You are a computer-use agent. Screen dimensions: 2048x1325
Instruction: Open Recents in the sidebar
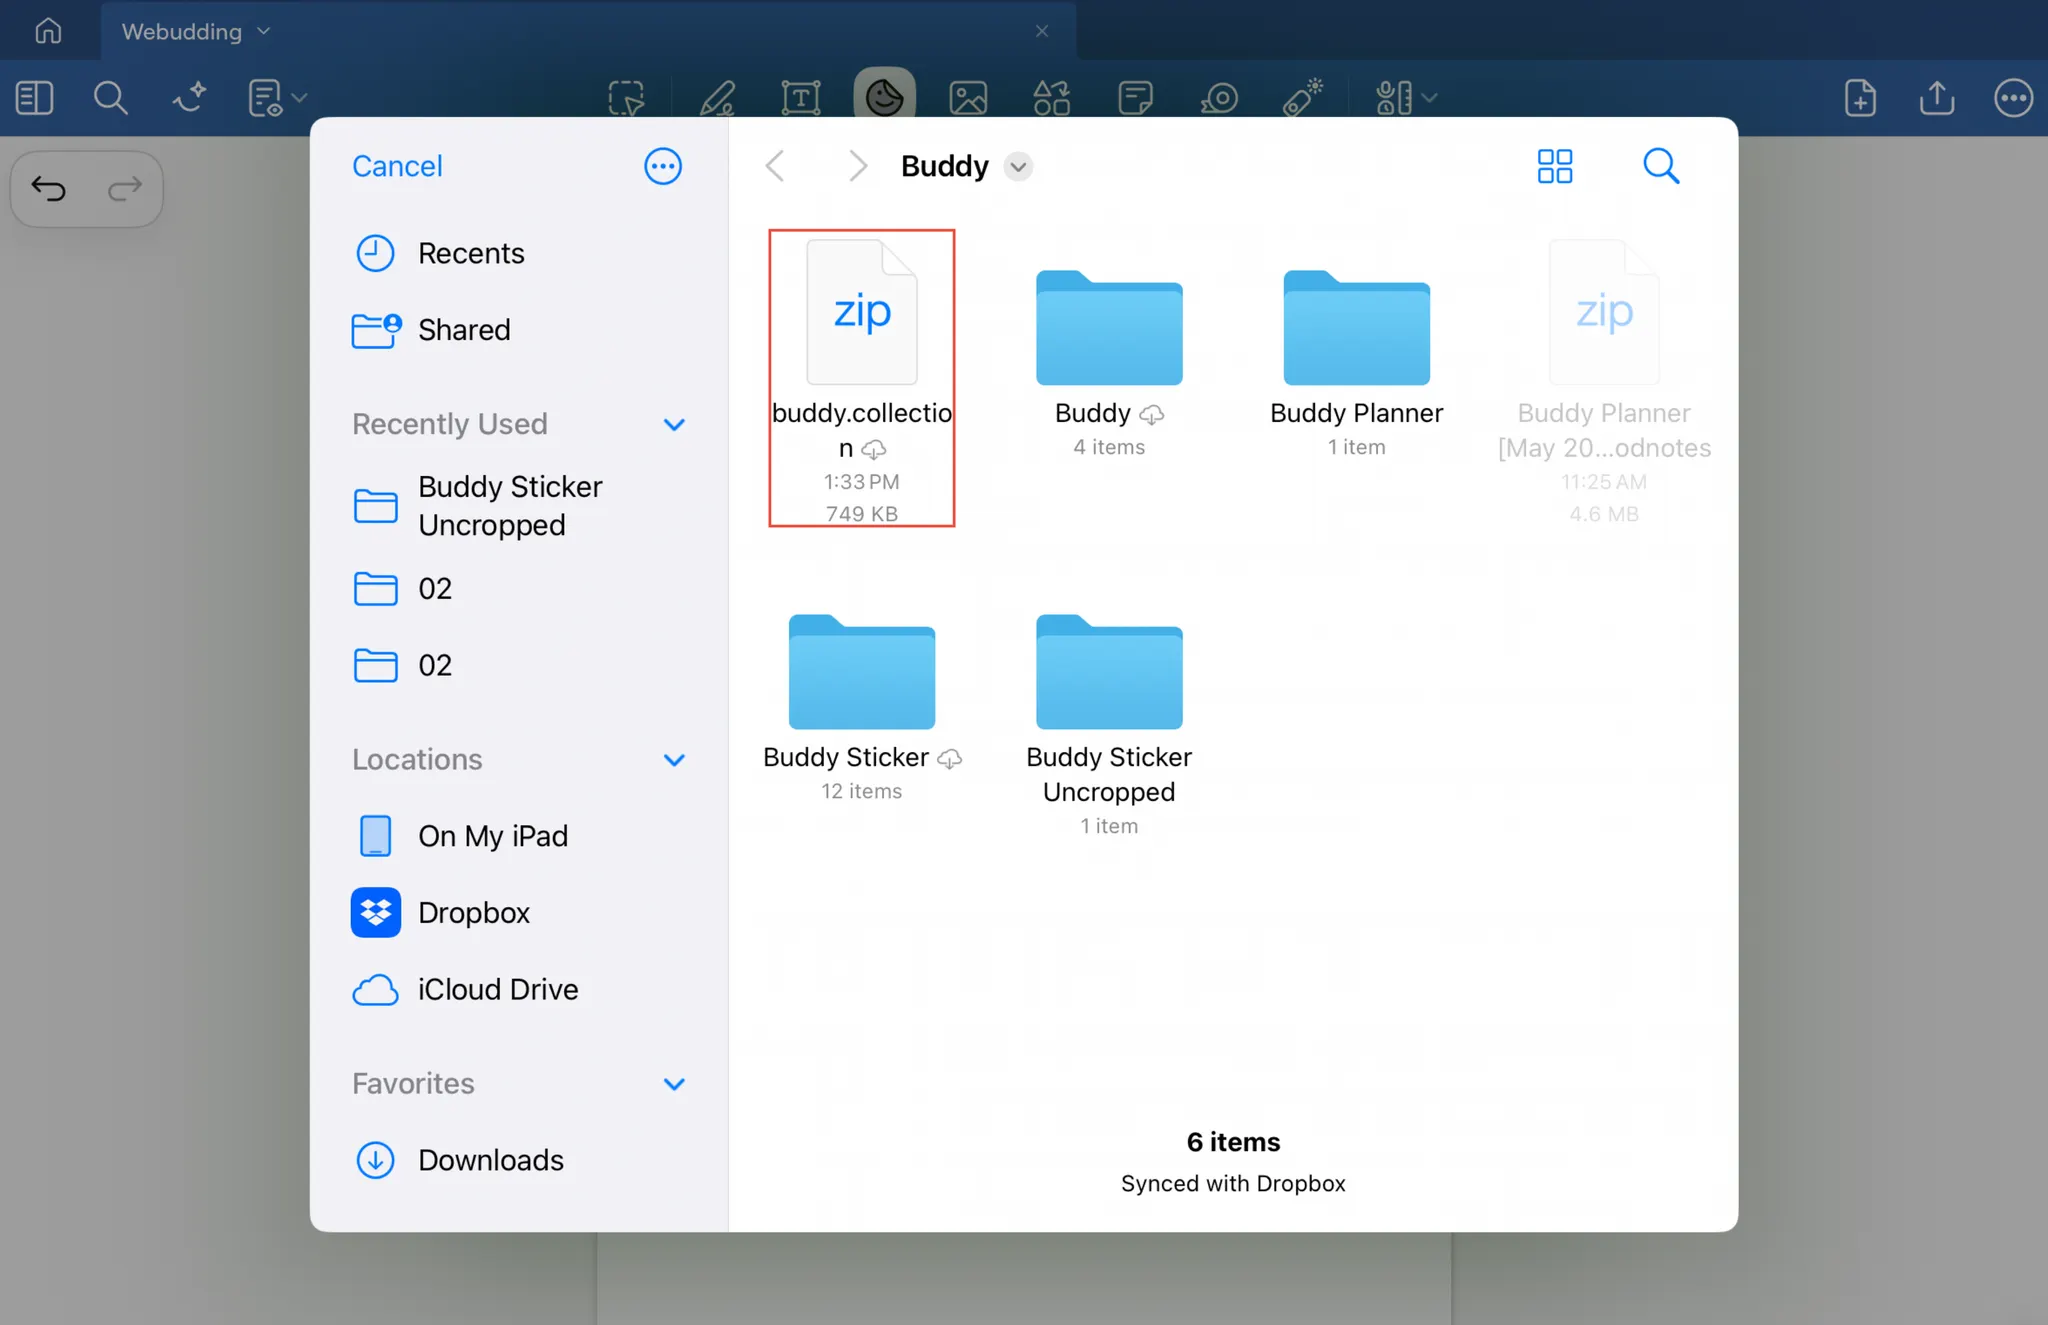coord(470,253)
